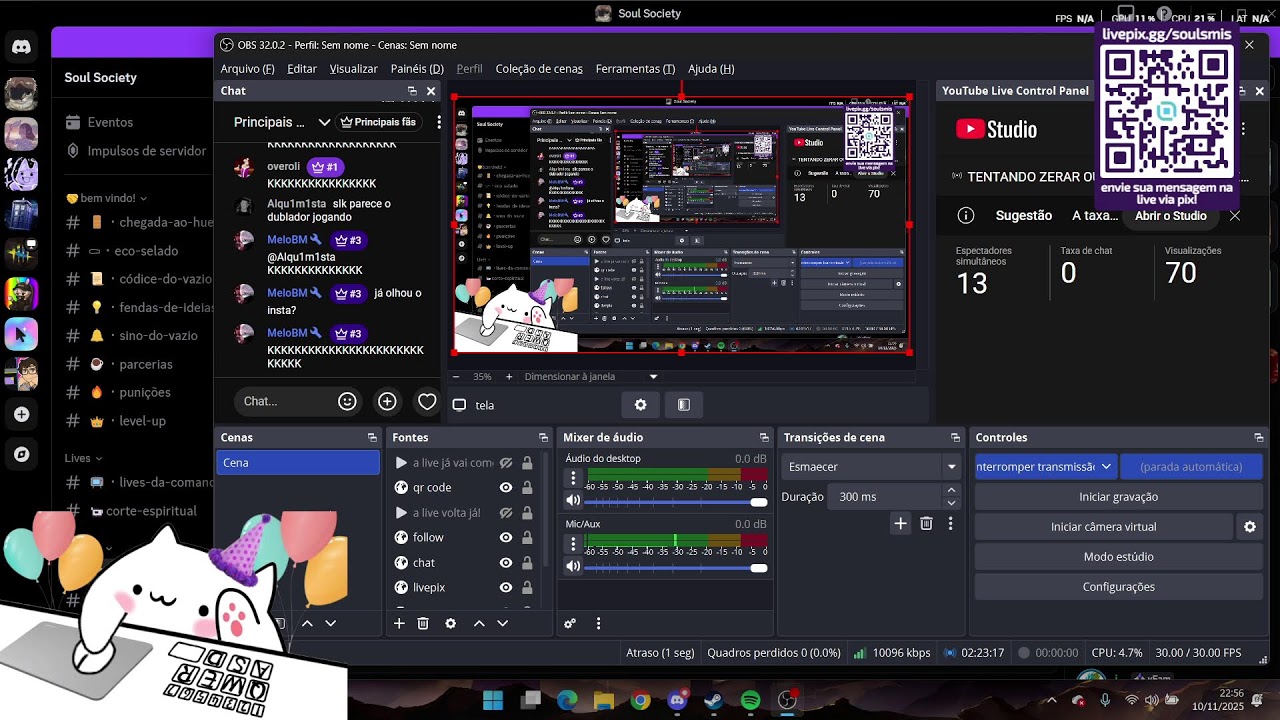This screenshot has width=1280, height=720.
Task: Zoom out the preview with minus
Action: point(456,377)
